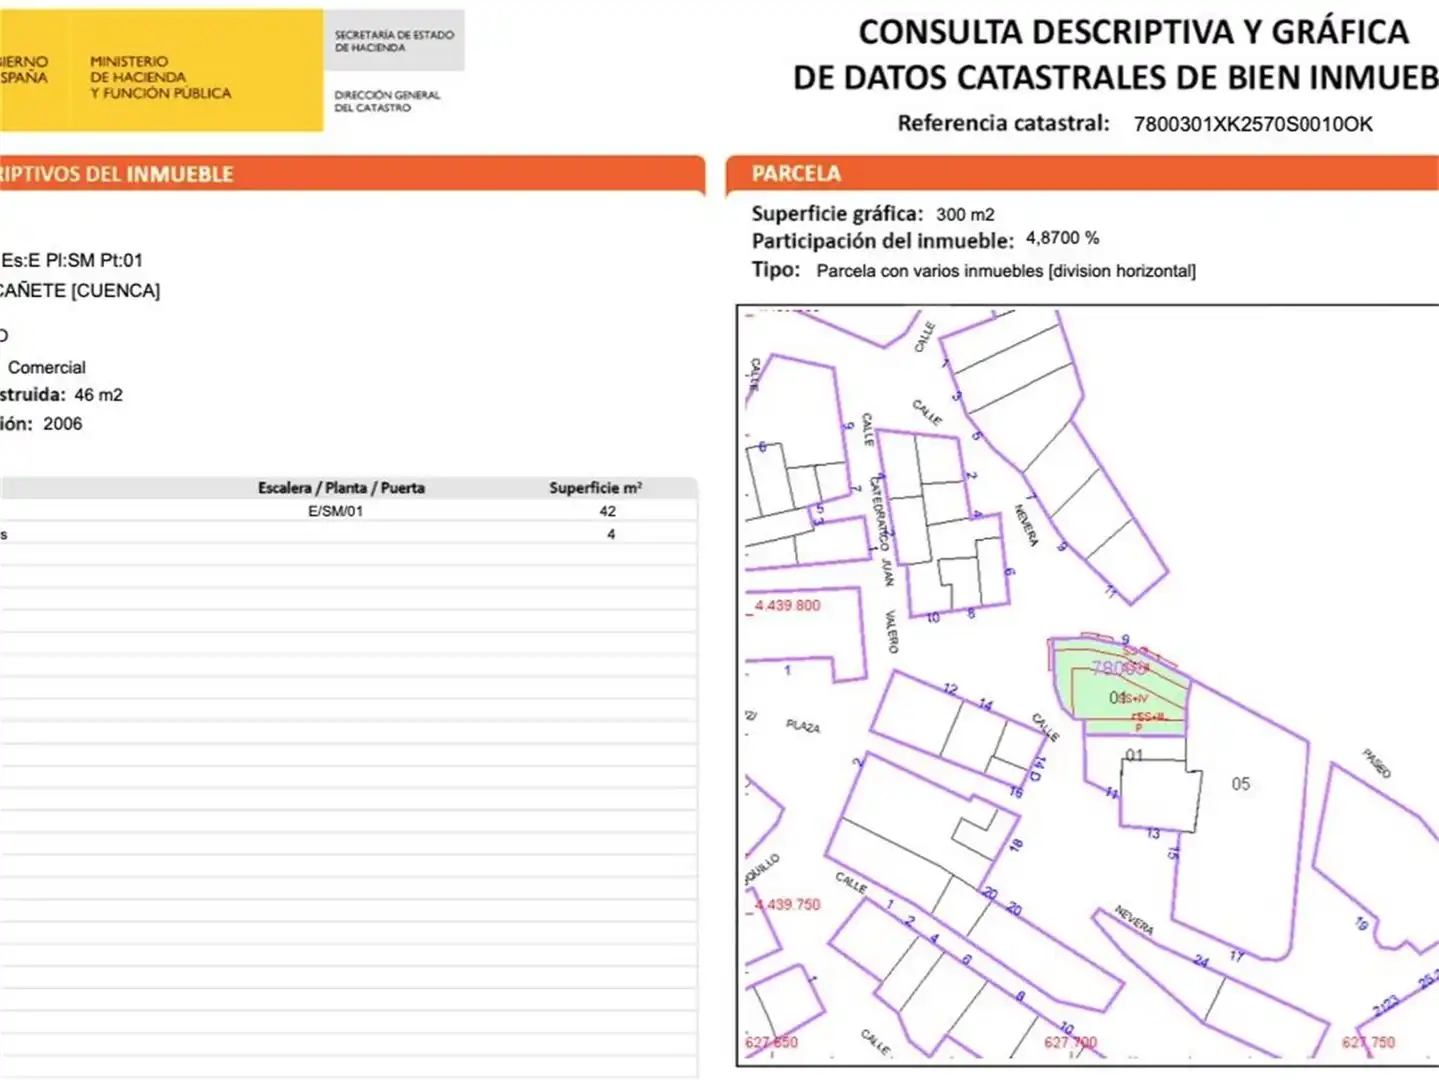This screenshot has width=1439, height=1080.
Task: Click building number '24' on the map
Action: tap(1201, 962)
